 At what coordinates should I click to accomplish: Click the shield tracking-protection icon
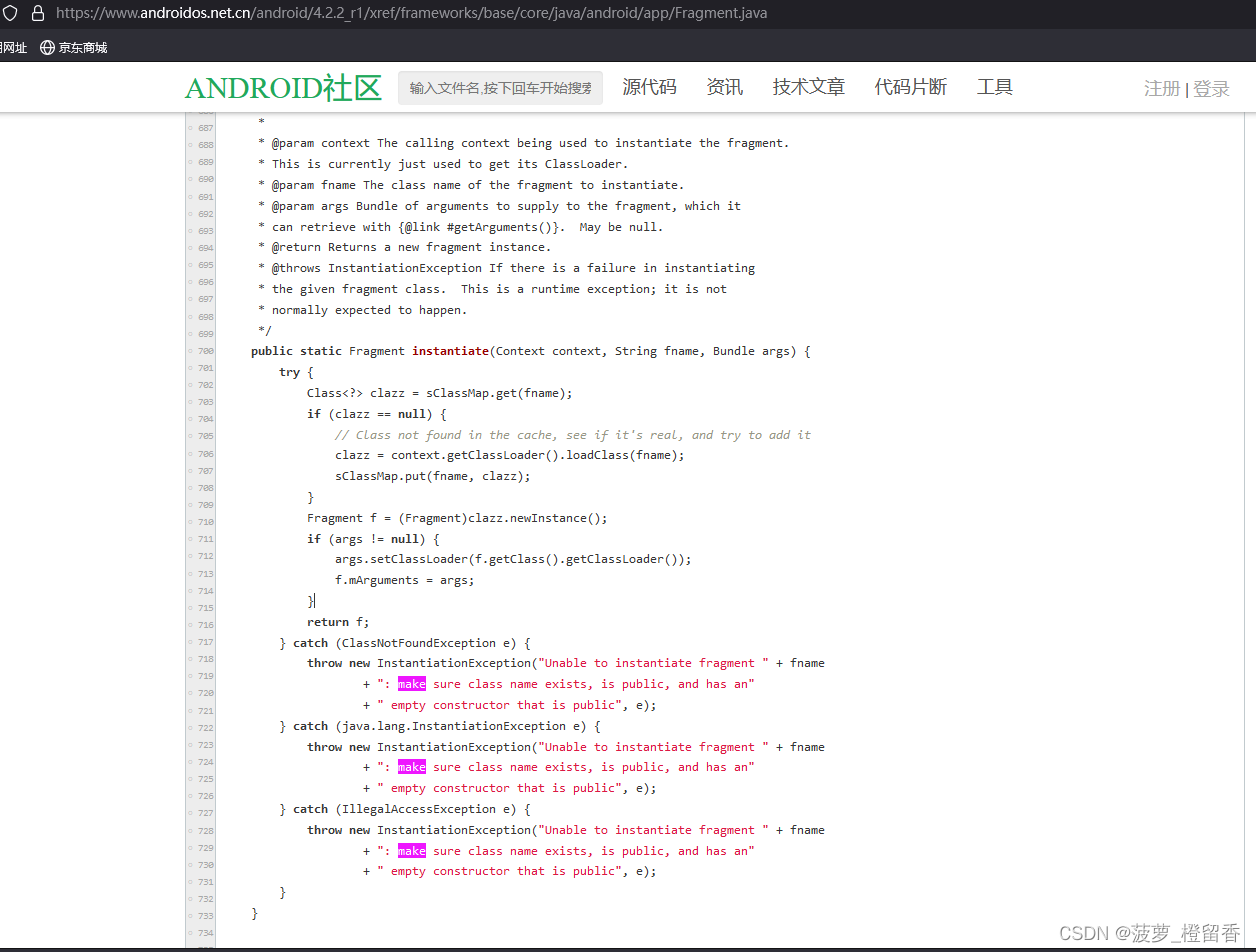click(x=9, y=14)
